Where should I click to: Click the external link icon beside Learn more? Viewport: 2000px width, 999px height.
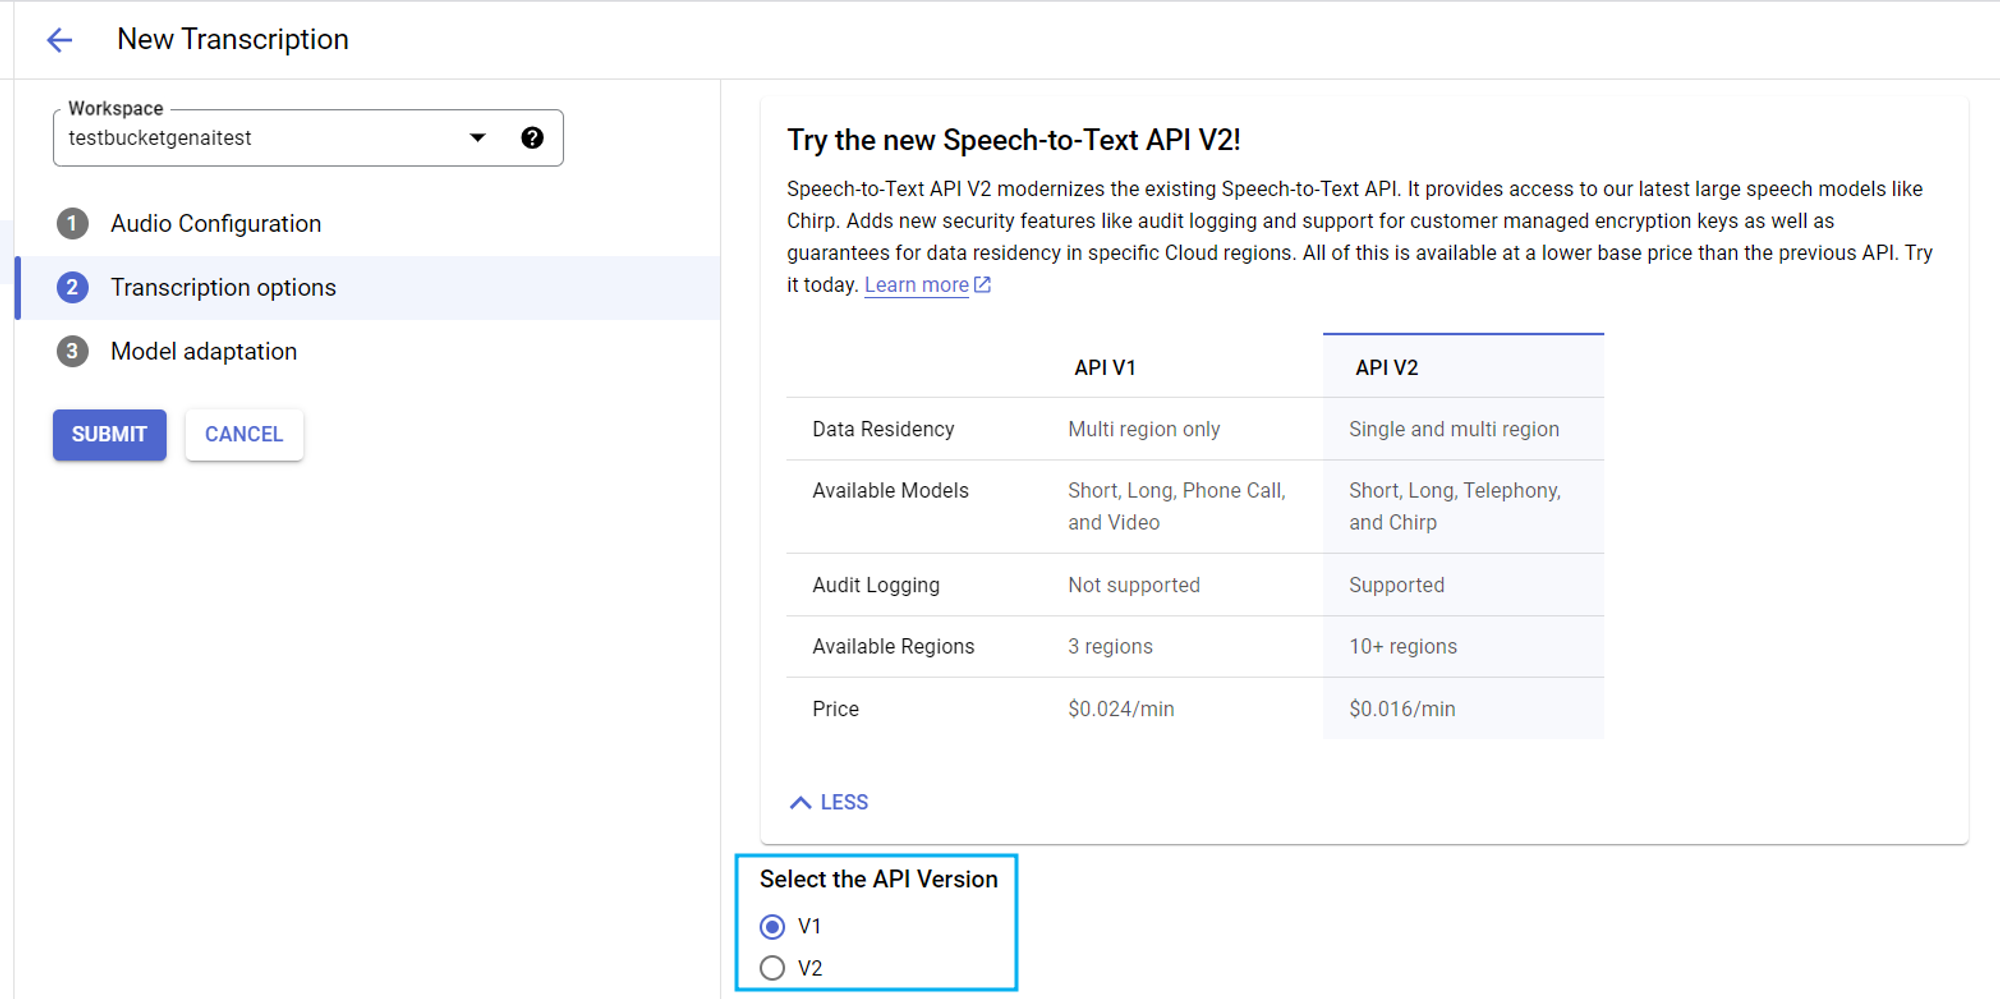click(983, 285)
